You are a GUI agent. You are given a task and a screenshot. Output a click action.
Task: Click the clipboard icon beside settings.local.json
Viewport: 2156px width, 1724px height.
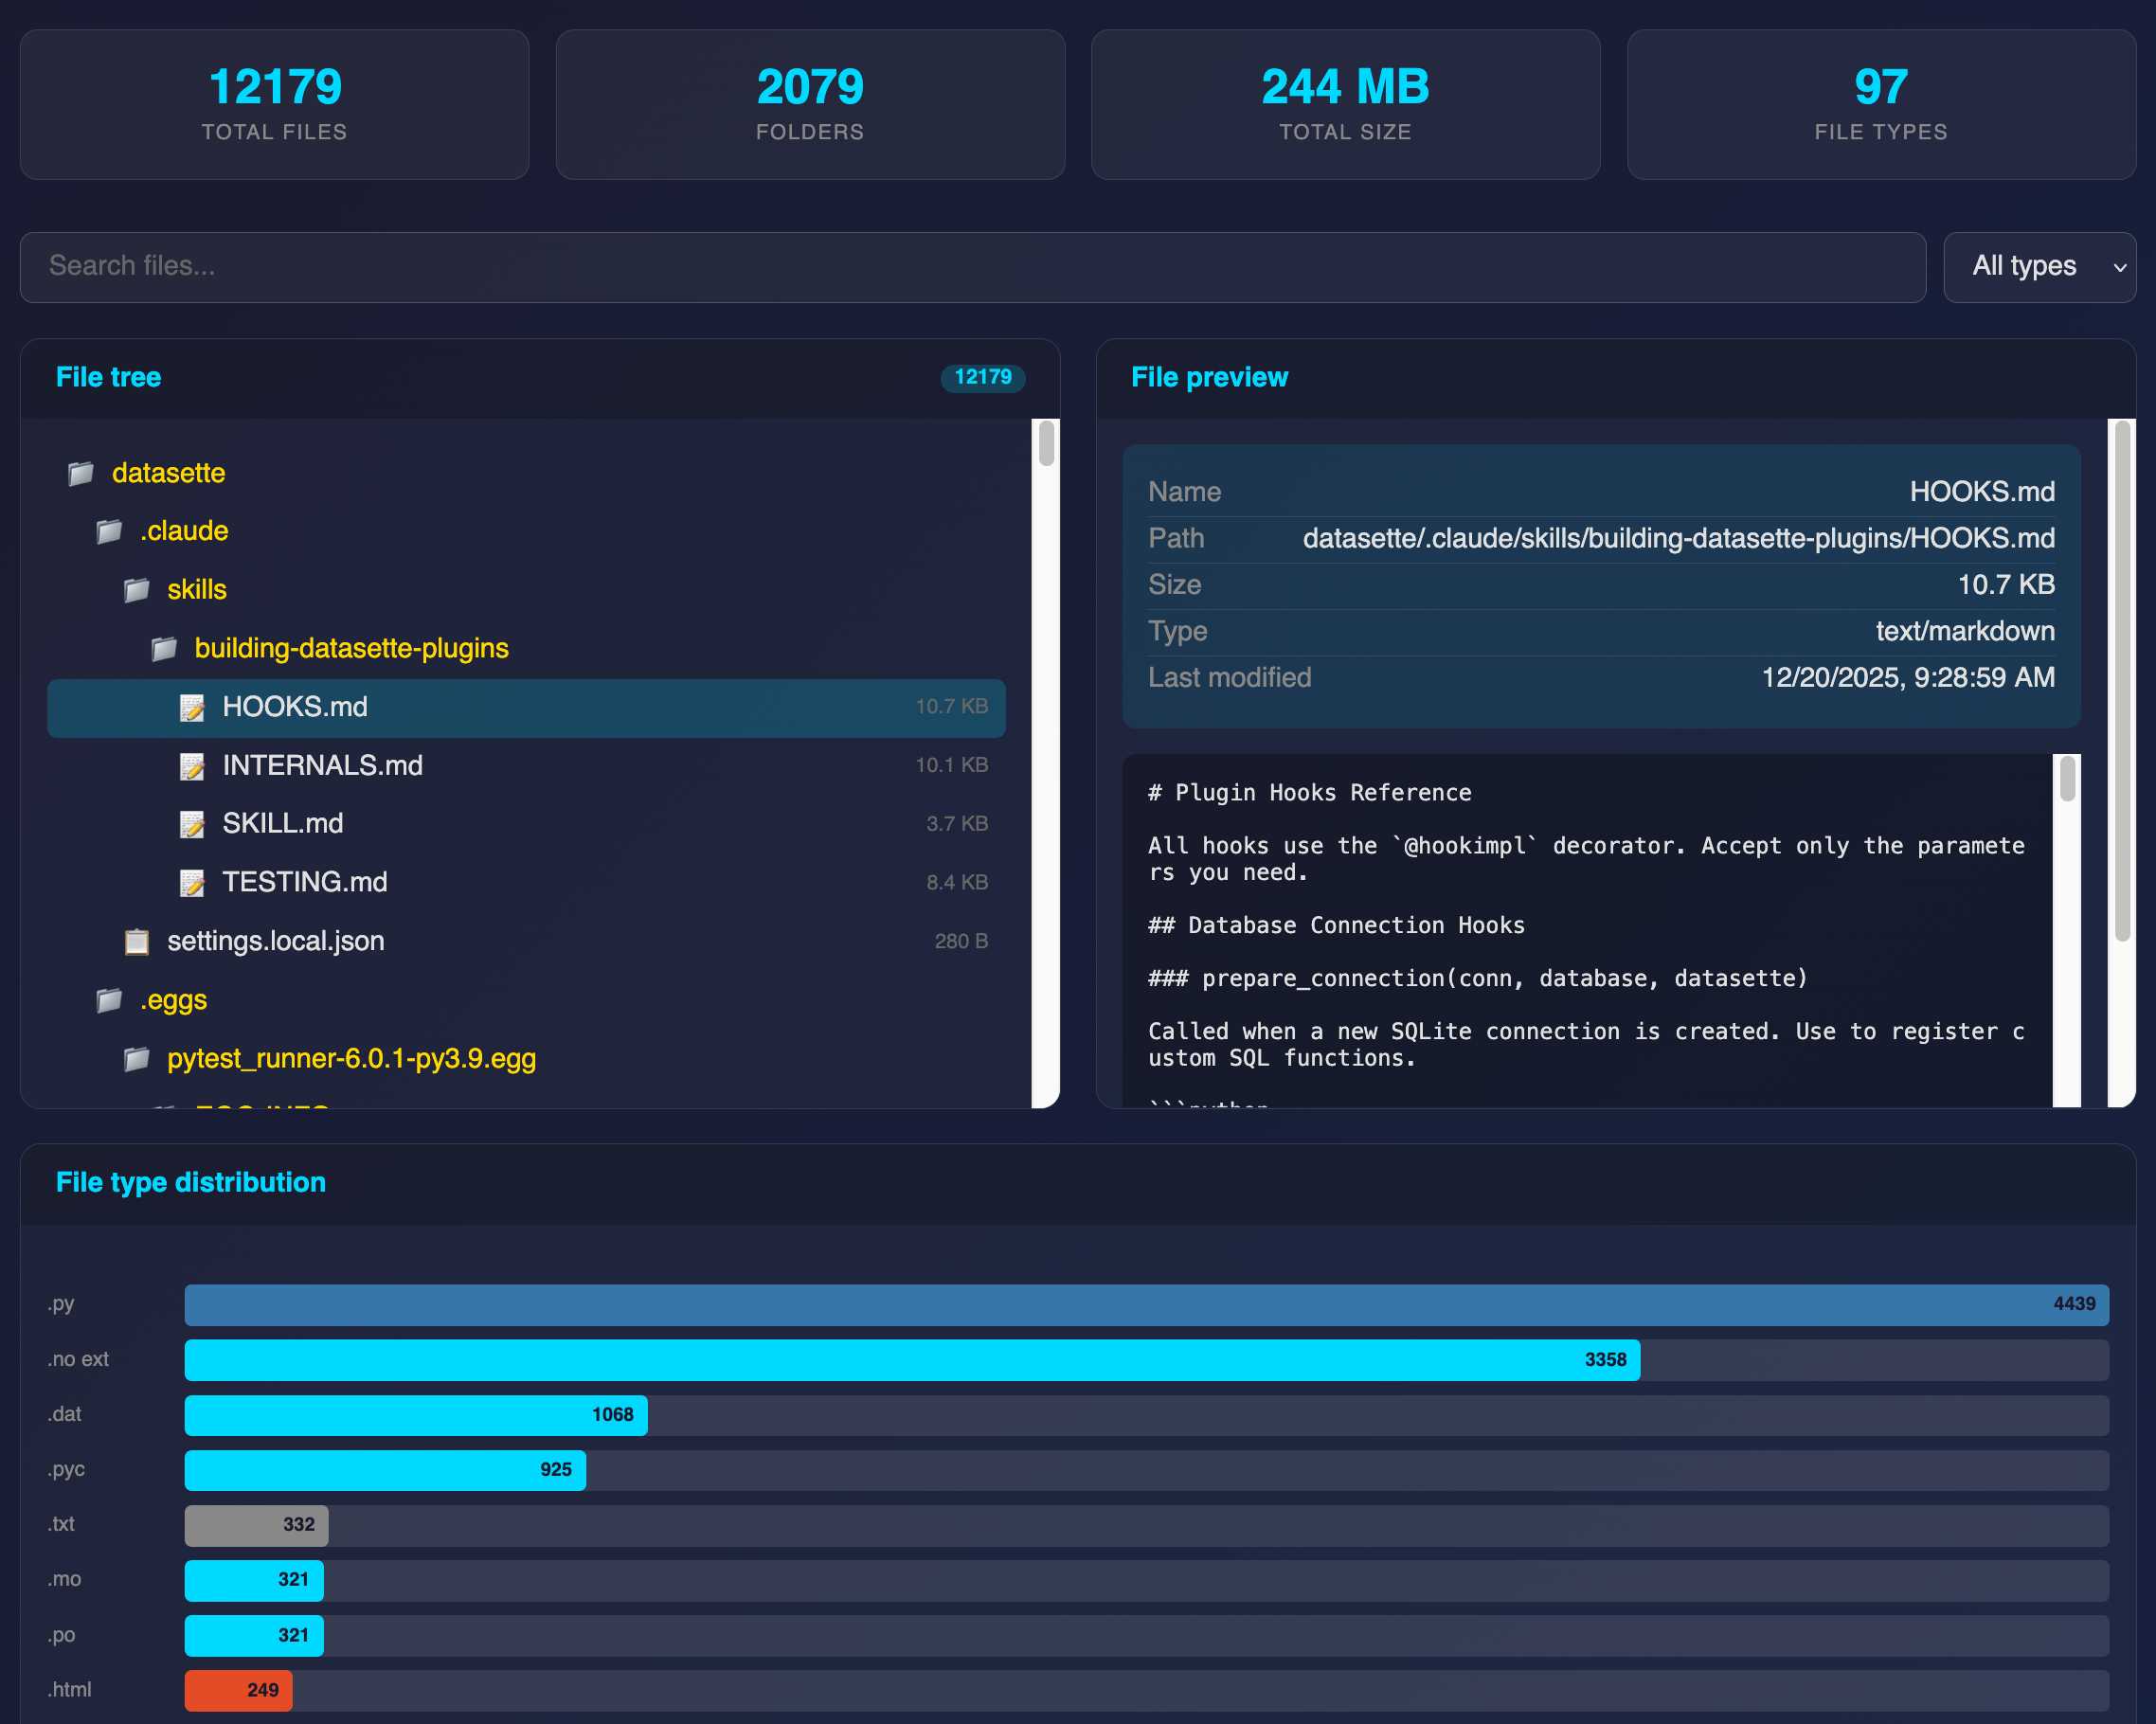pos(138,941)
